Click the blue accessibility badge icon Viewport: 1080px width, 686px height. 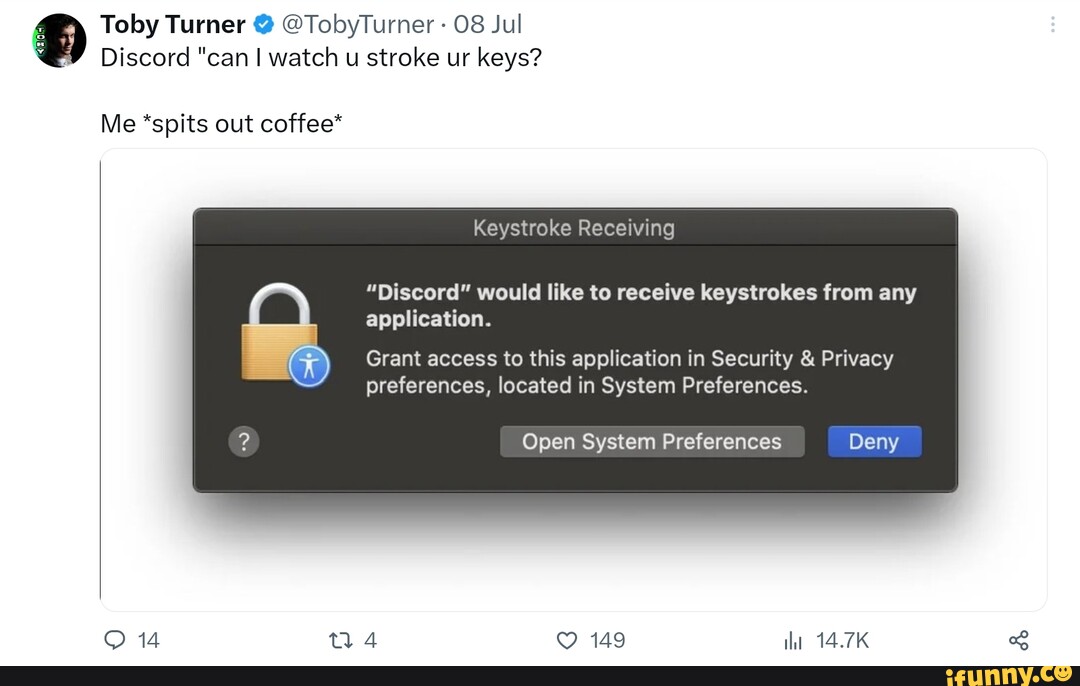(309, 366)
